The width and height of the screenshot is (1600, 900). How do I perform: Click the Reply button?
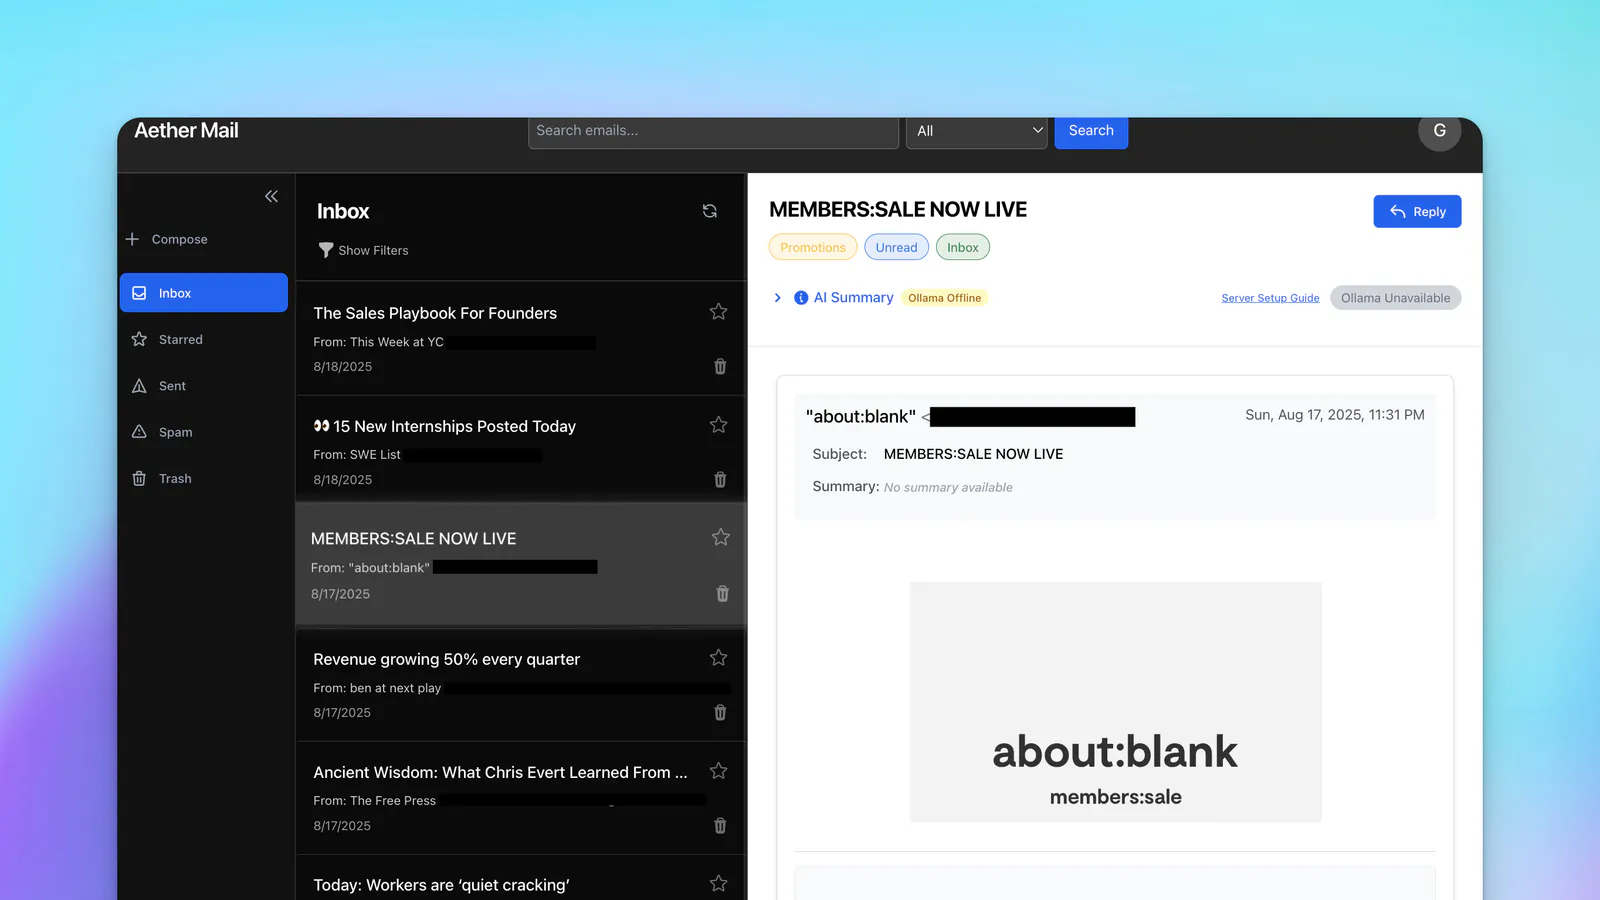(x=1417, y=211)
